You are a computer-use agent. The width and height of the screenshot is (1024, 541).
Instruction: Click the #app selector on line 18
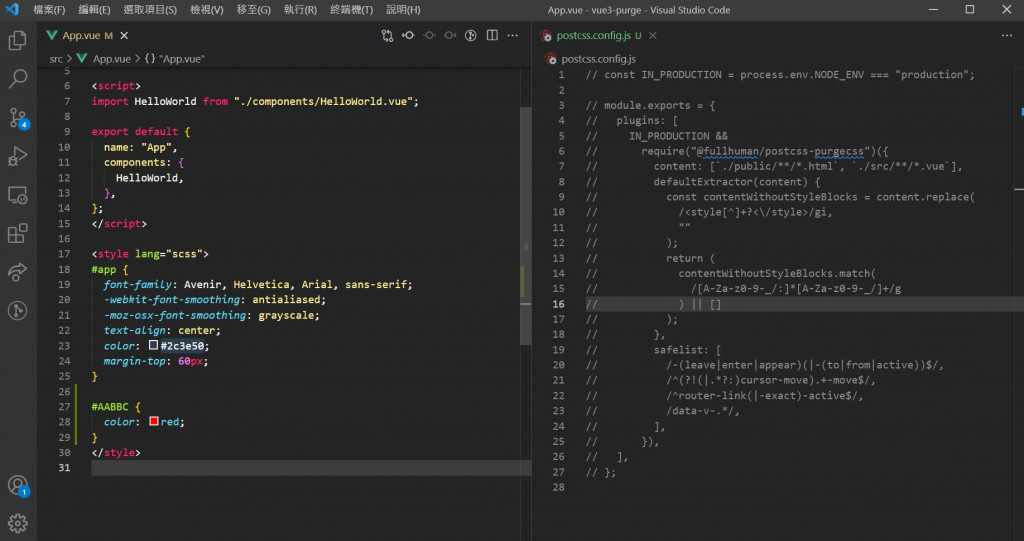point(104,269)
